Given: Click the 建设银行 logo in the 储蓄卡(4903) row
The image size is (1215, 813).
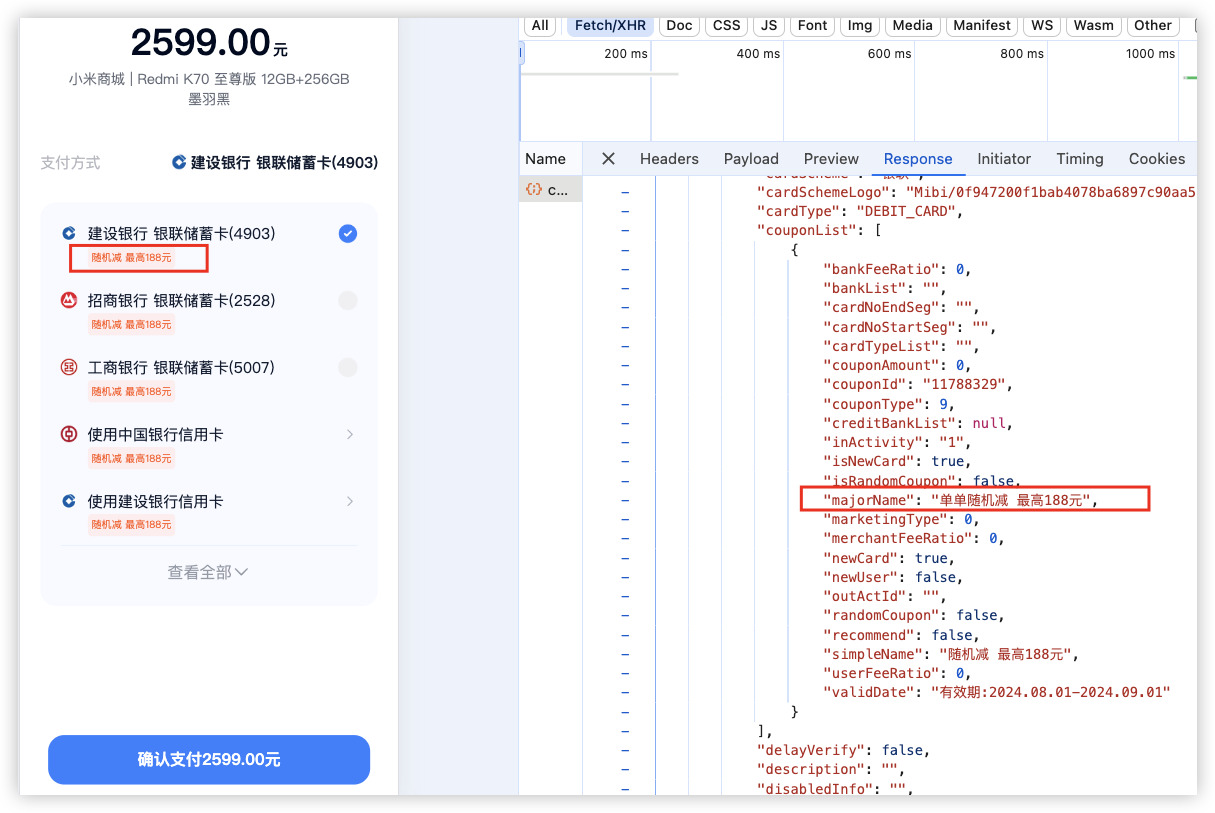Looking at the screenshot, I should coord(69,233).
